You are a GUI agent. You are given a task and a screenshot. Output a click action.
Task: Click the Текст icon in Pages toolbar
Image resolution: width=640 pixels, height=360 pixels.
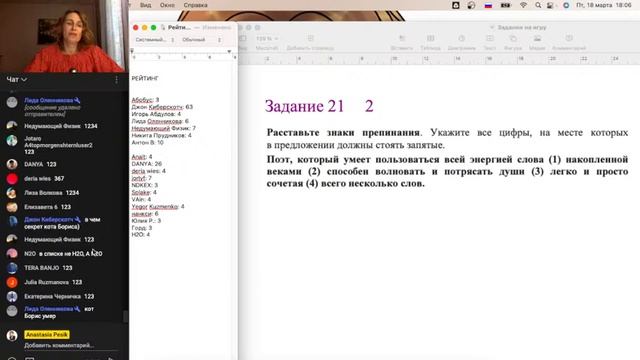click(489, 38)
